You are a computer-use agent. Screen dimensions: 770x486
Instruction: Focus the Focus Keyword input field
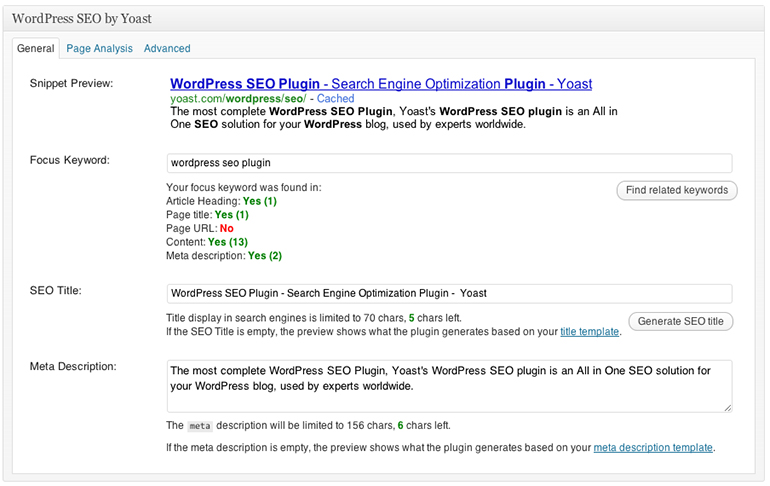(449, 163)
